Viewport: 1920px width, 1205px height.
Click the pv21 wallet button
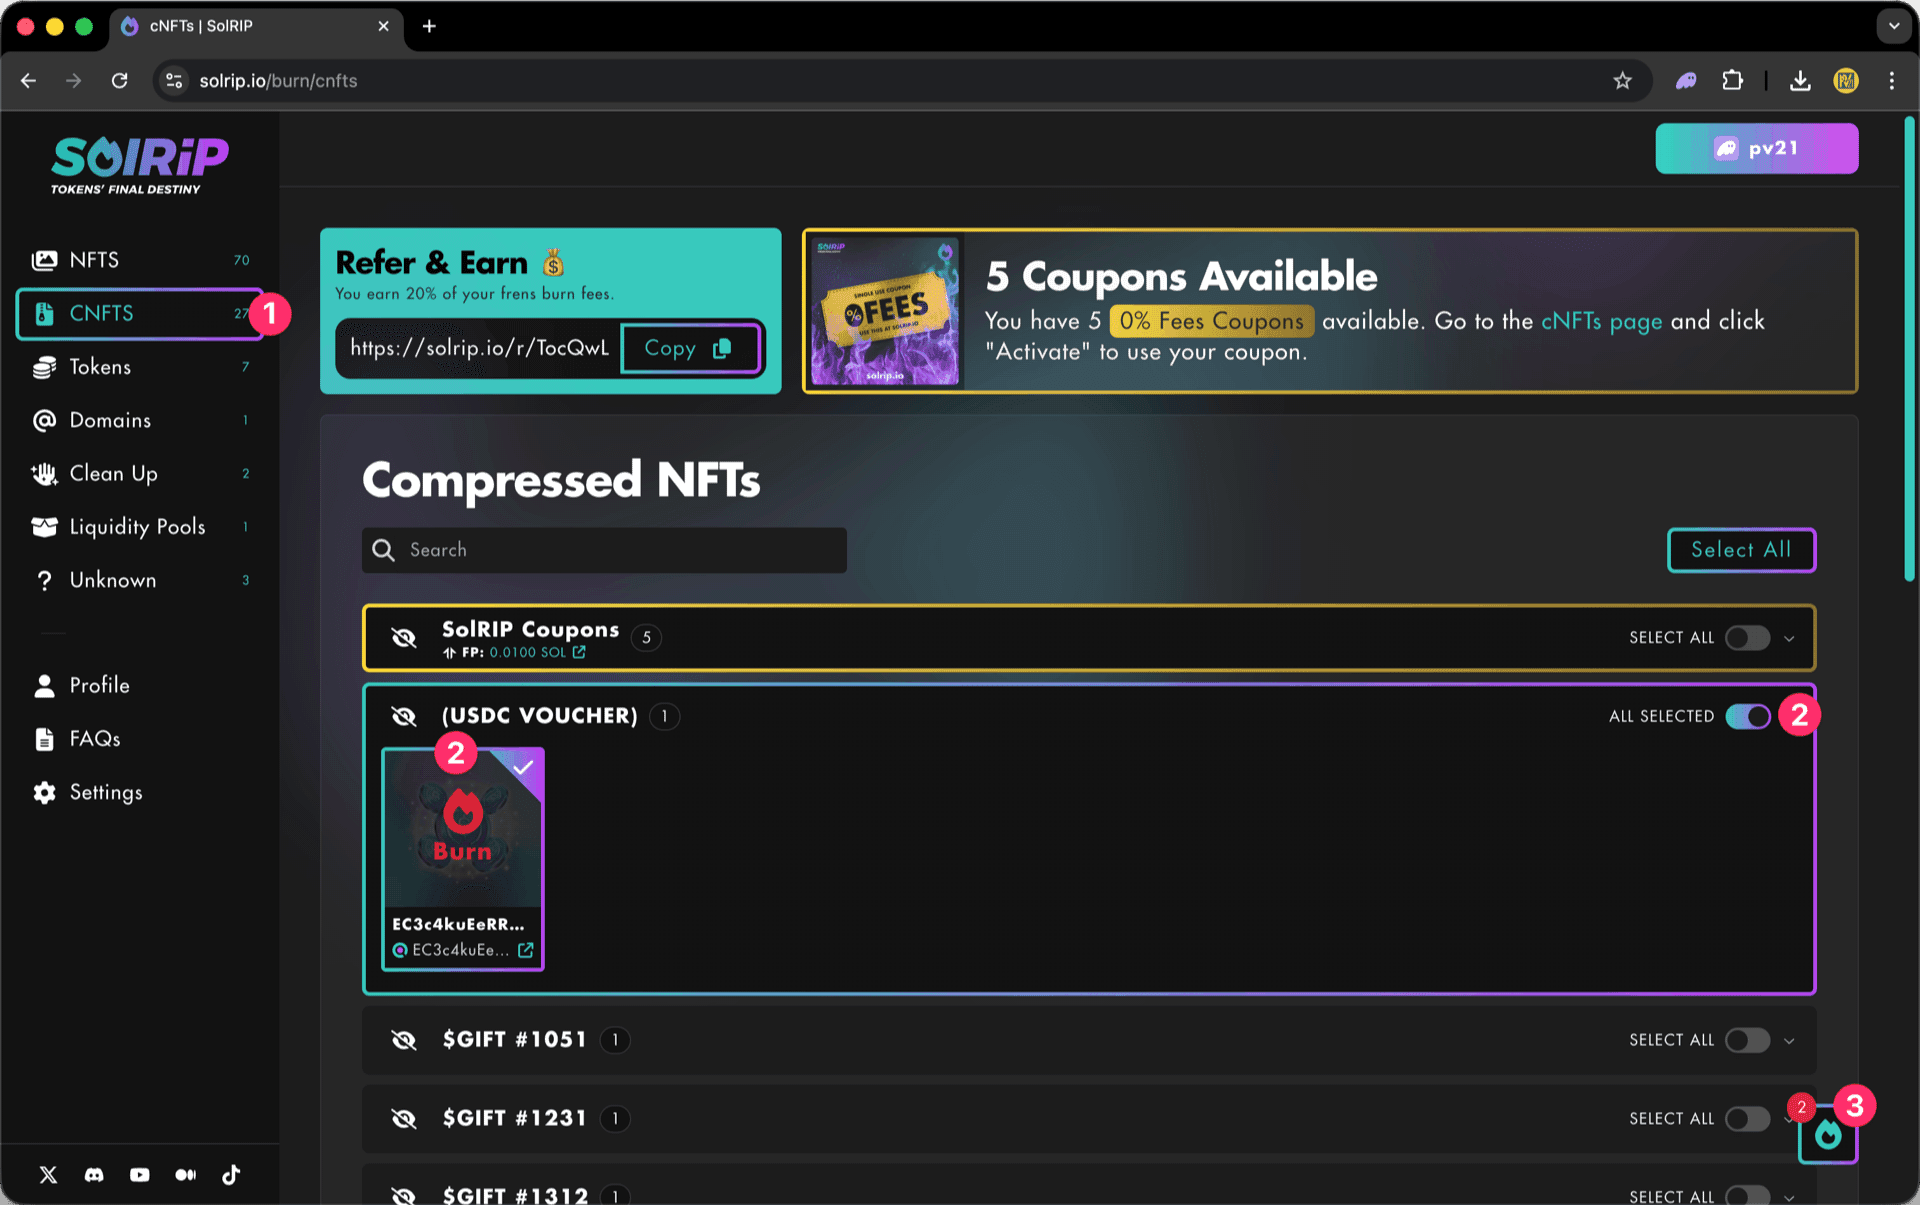coord(1757,149)
